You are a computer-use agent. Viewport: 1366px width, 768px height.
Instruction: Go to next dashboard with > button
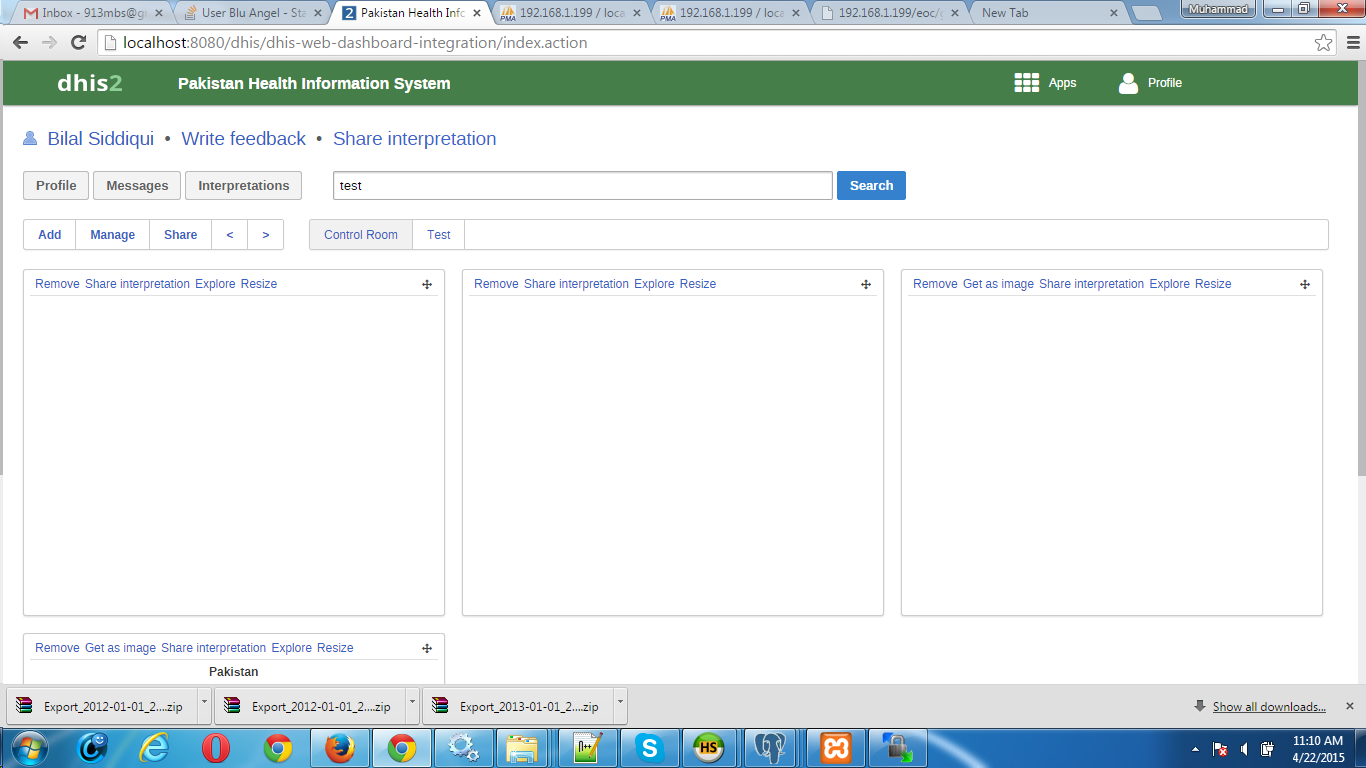click(265, 235)
